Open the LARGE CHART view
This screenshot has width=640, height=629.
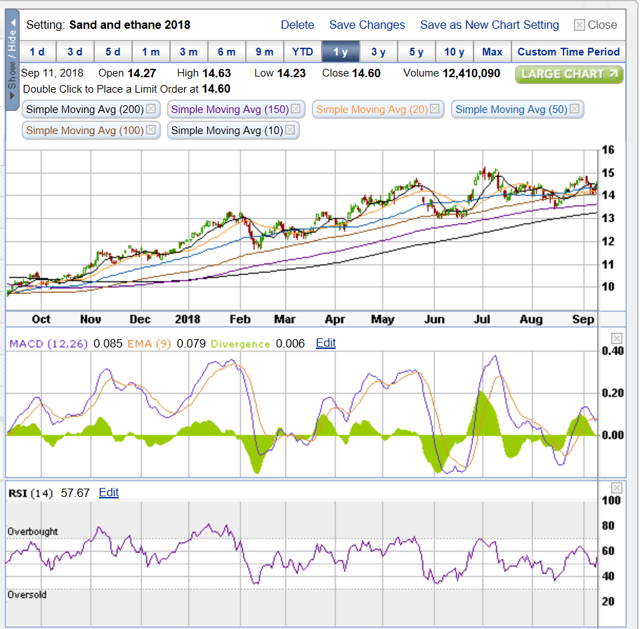(x=569, y=74)
